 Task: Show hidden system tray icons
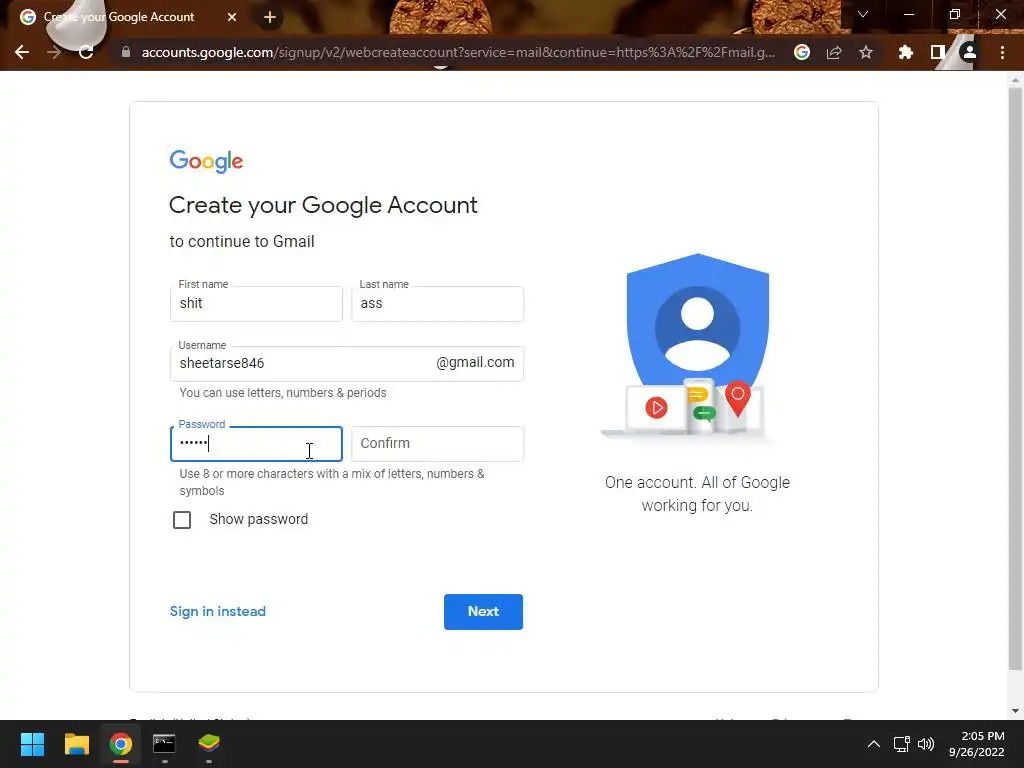tap(874, 744)
